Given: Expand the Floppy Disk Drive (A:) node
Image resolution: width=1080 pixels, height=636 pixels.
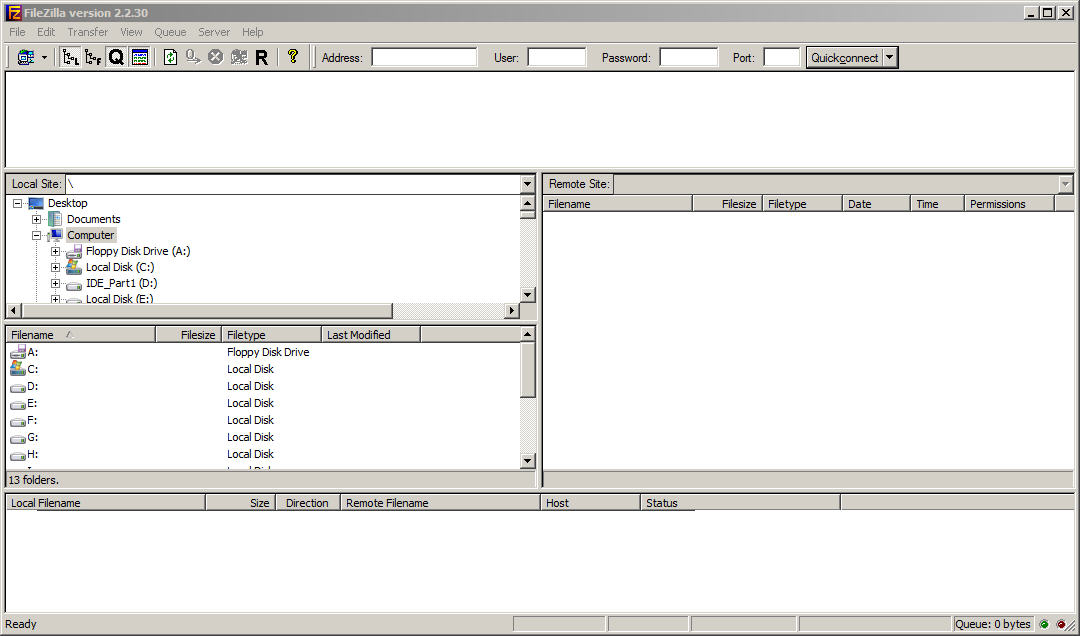Looking at the screenshot, I should (x=56, y=252).
